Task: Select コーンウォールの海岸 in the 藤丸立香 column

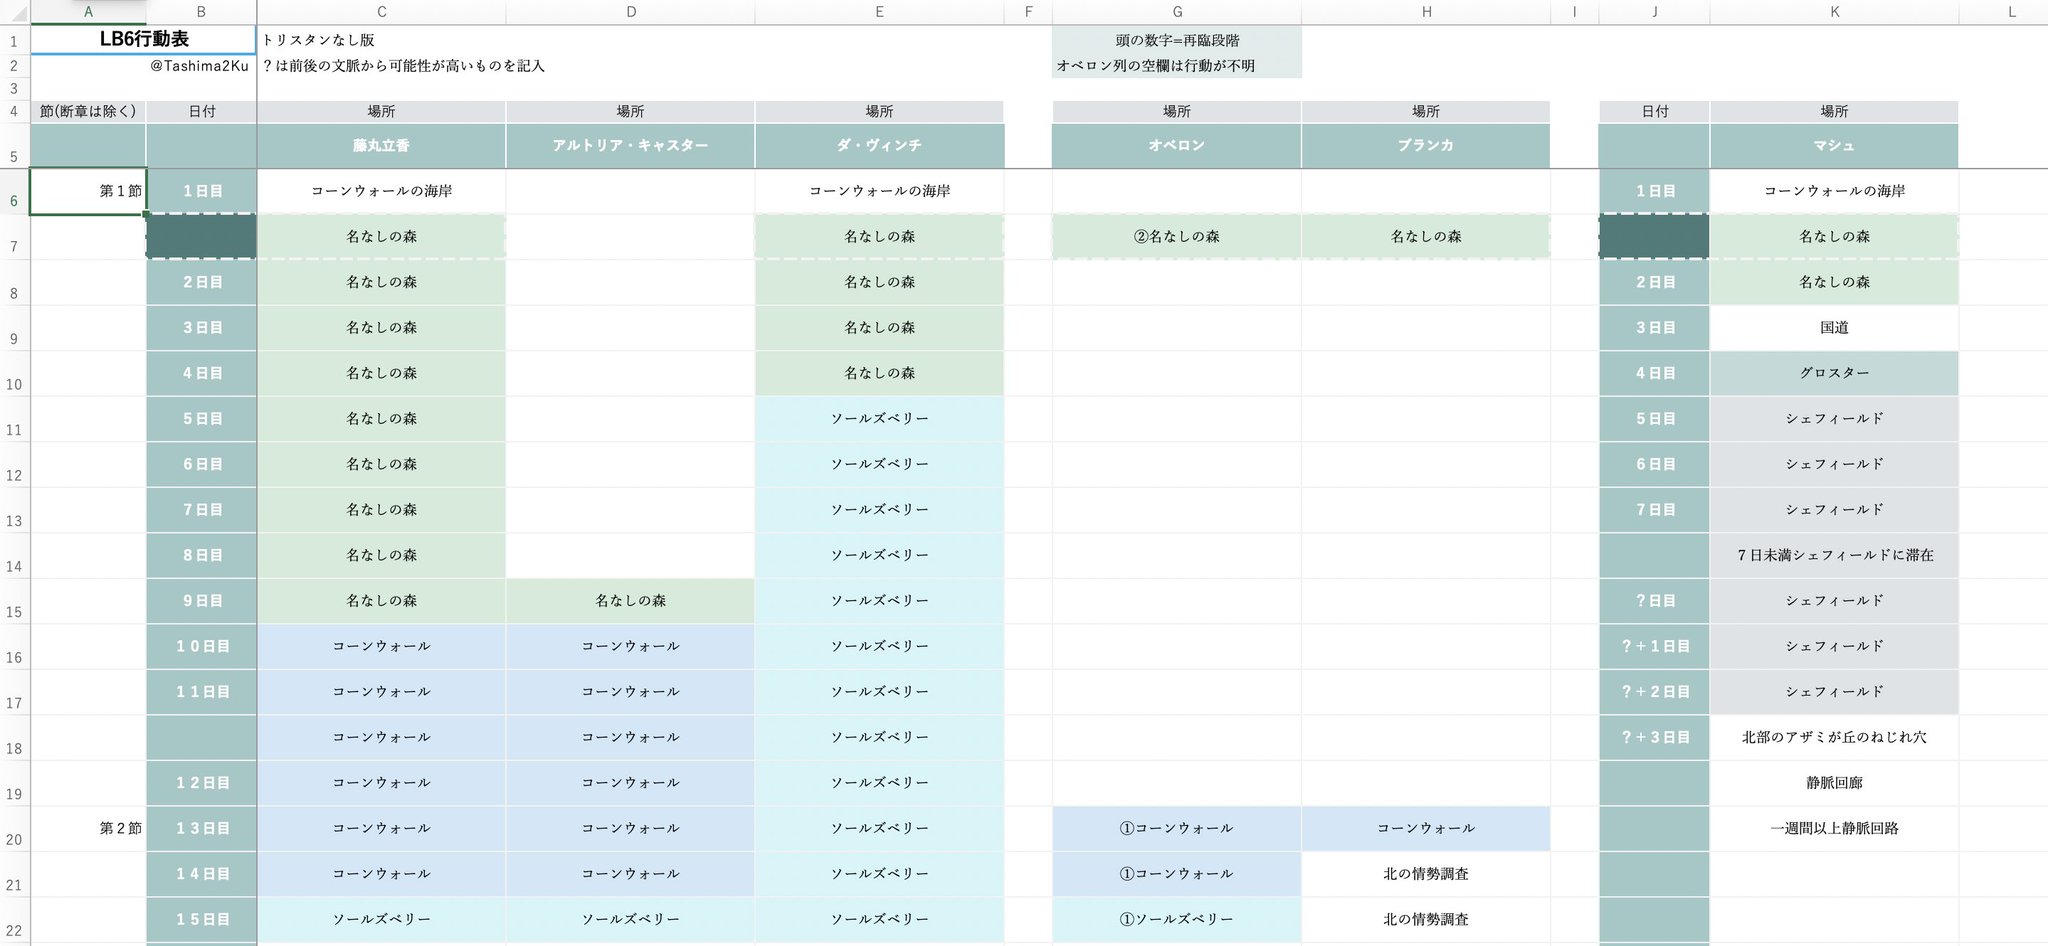Action: point(381,191)
